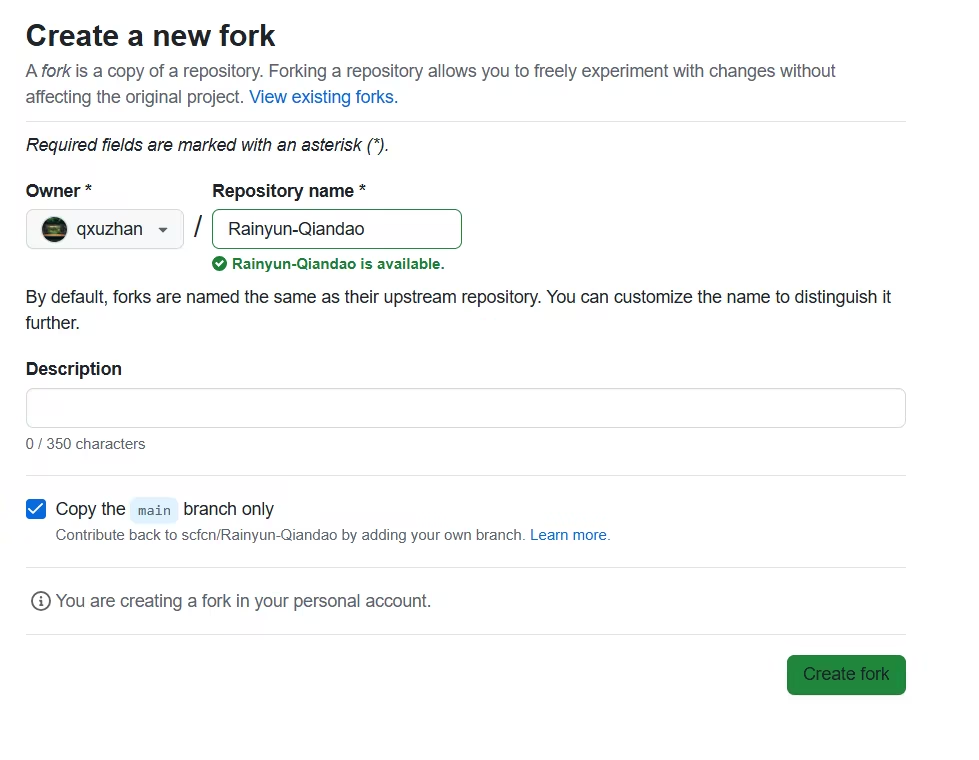The image size is (979, 760).
Task: Click the green availability checkmark icon
Action: (219, 264)
